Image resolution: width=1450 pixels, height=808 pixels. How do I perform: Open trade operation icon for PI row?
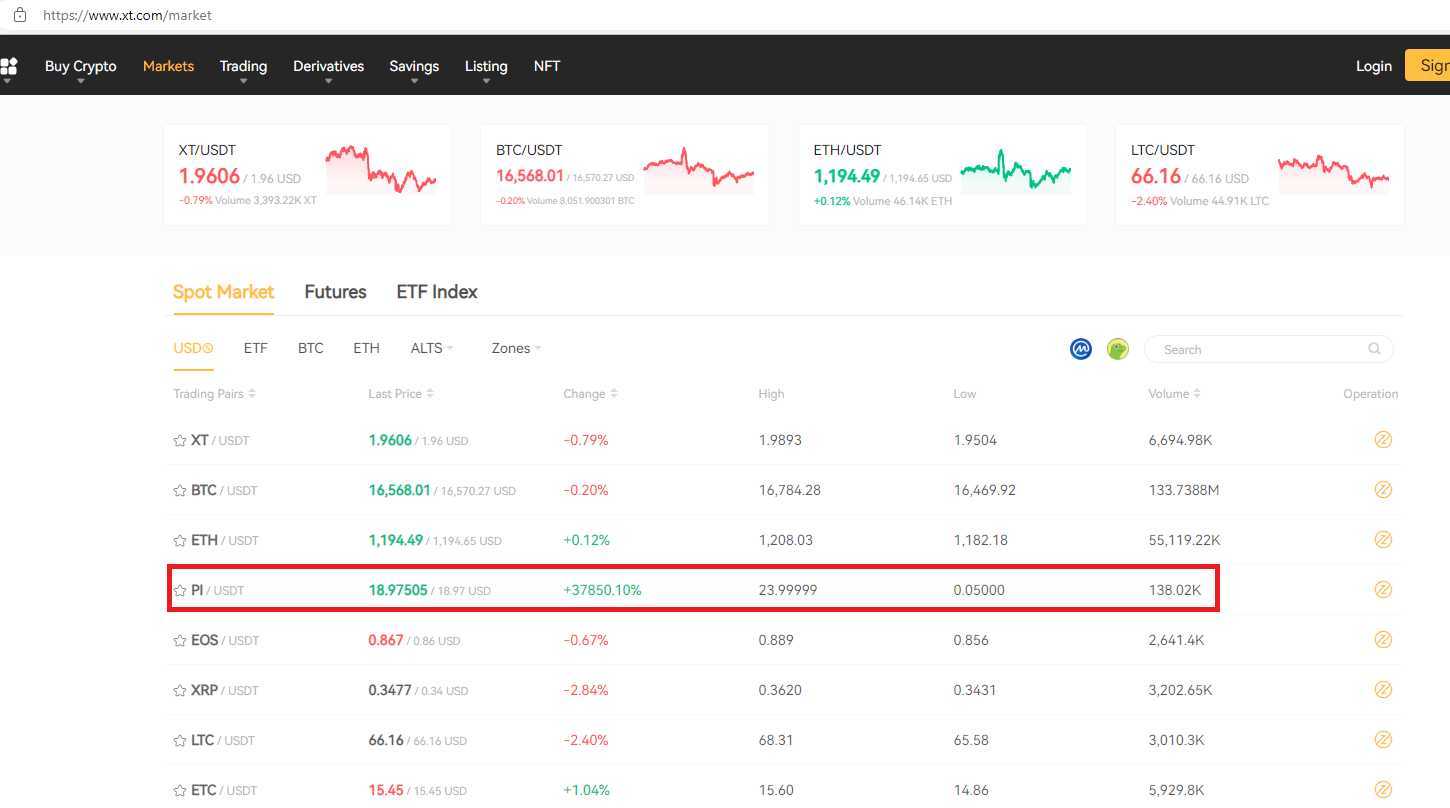click(1383, 589)
